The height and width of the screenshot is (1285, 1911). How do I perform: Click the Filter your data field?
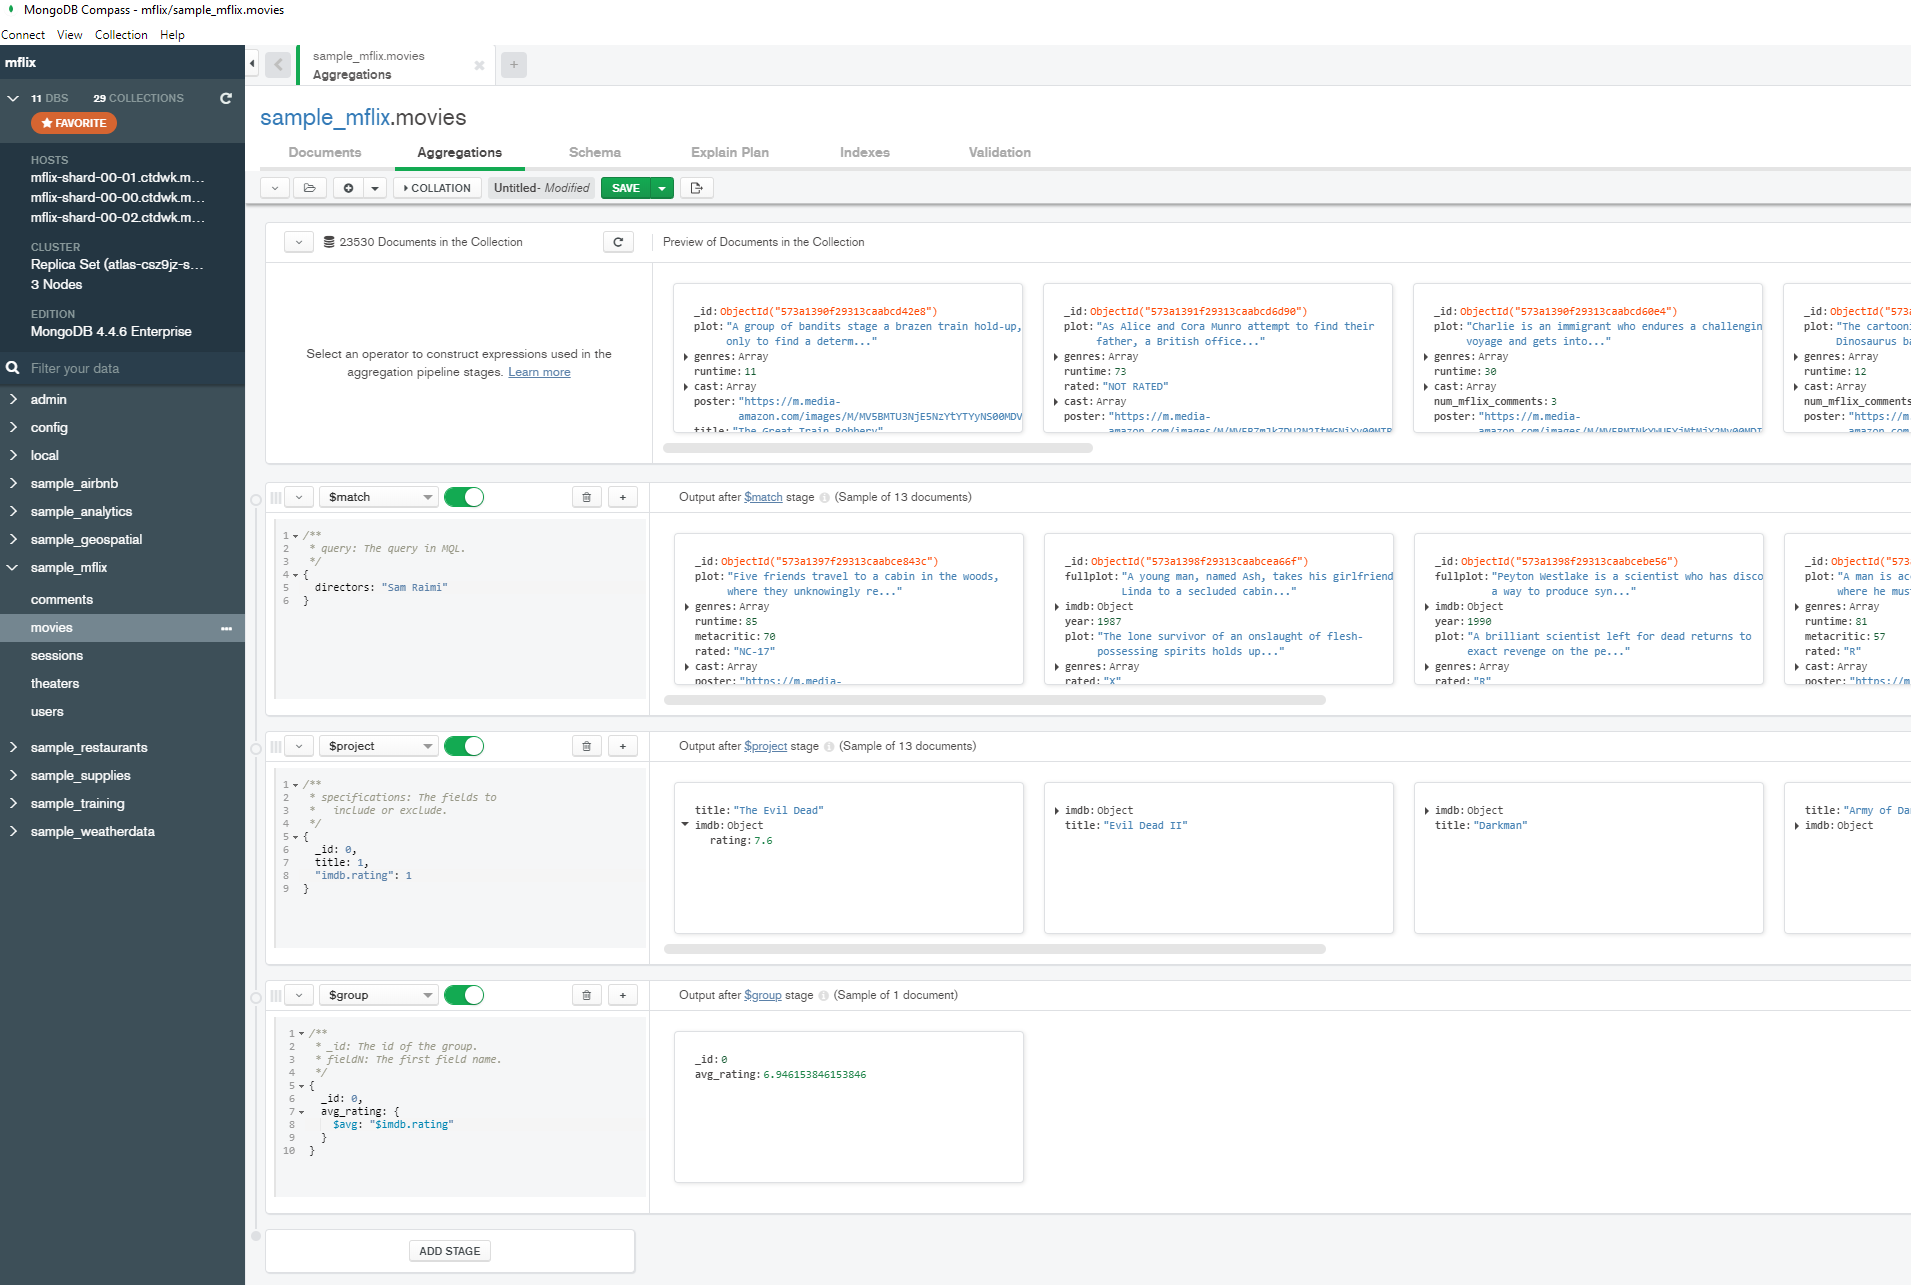(x=122, y=368)
